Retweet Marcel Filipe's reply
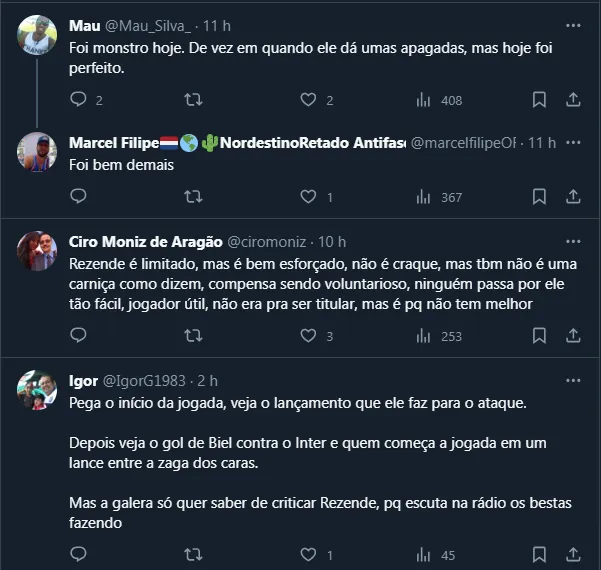The width and height of the screenshot is (601, 570). 194,197
